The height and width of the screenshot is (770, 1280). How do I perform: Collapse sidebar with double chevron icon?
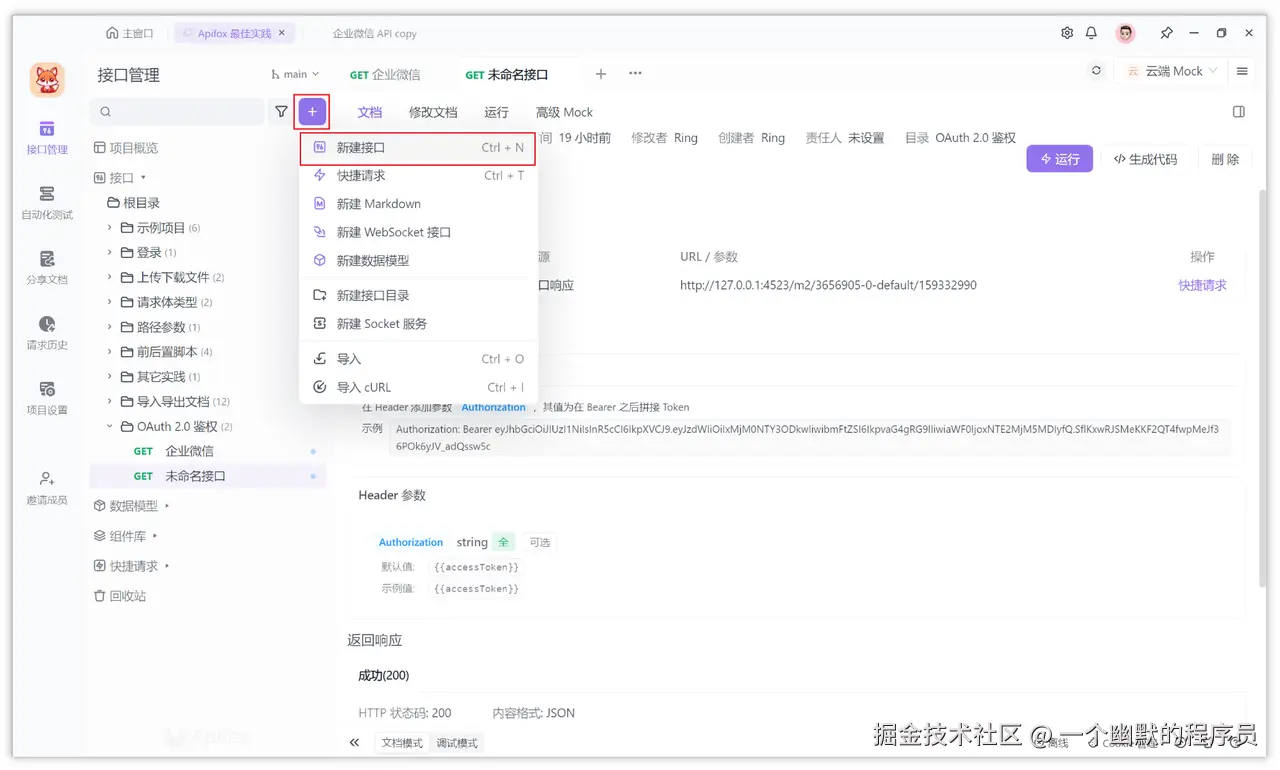coord(354,743)
